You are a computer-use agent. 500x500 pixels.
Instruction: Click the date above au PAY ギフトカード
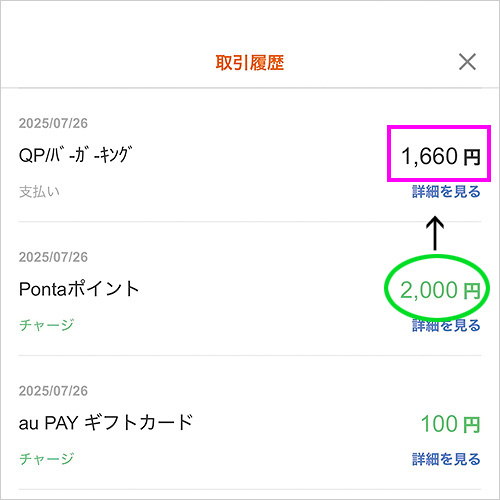pyautogui.click(x=53, y=391)
